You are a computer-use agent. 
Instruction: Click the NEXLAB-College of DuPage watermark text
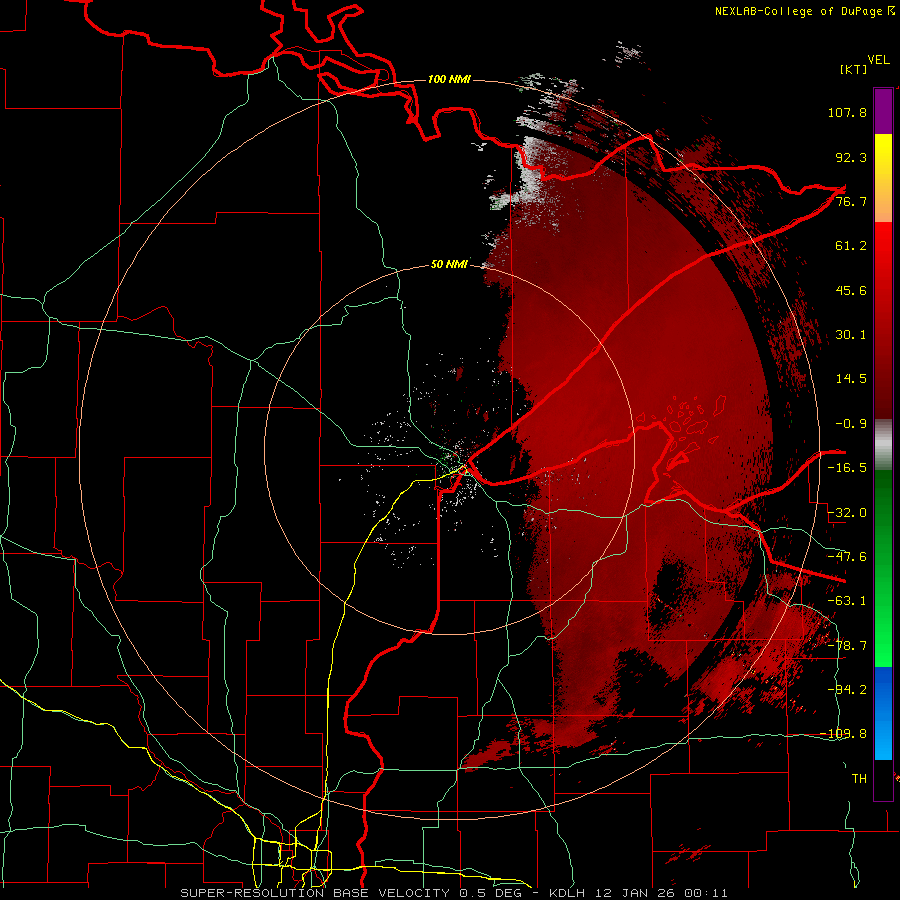click(x=804, y=11)
